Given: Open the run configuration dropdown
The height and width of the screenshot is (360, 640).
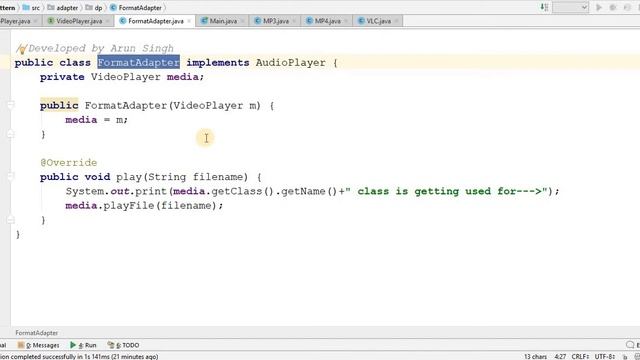Looking at the screenshot, I should [571, 7].
